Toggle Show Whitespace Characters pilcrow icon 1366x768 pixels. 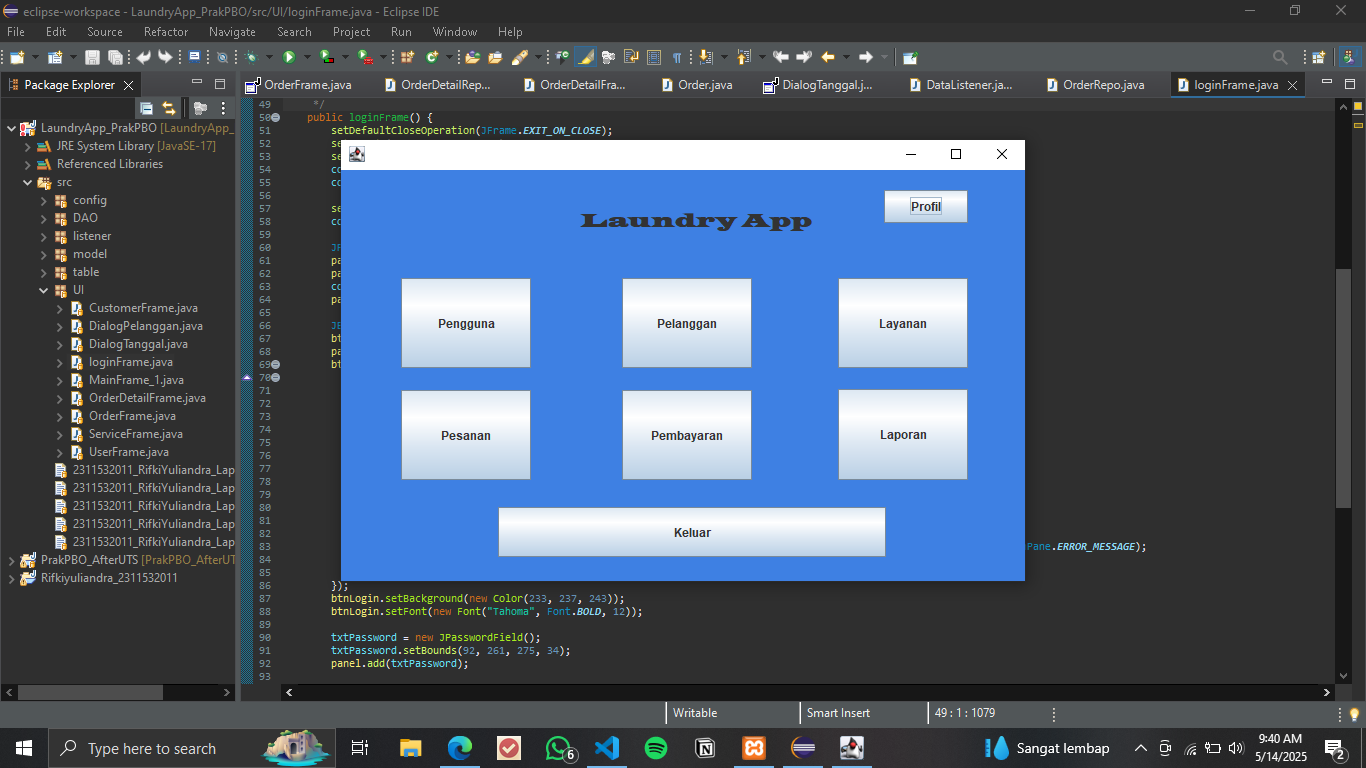677,58
